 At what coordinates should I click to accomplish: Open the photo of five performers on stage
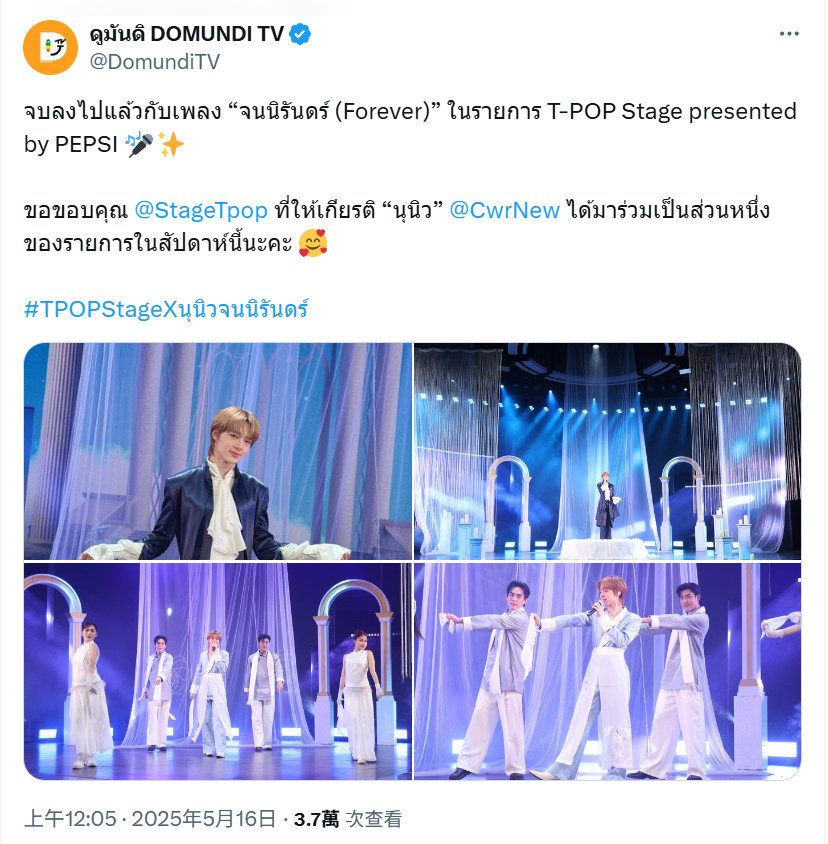tap(217, 671)
